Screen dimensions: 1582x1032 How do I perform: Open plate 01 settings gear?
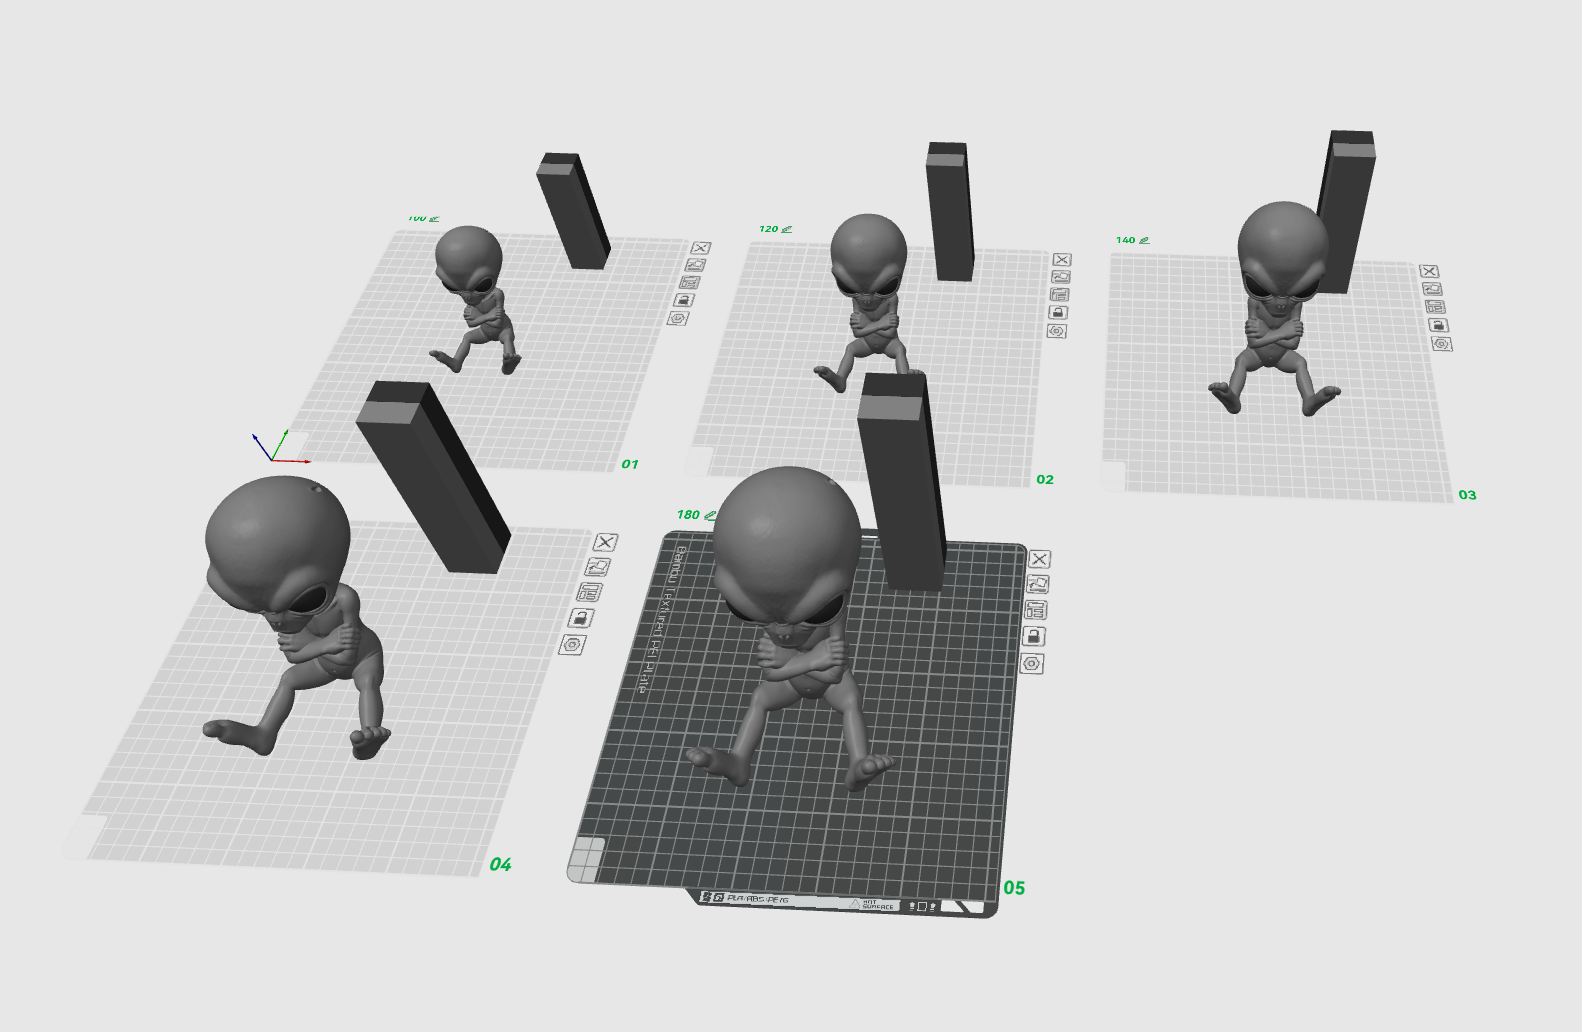(678, 318)
